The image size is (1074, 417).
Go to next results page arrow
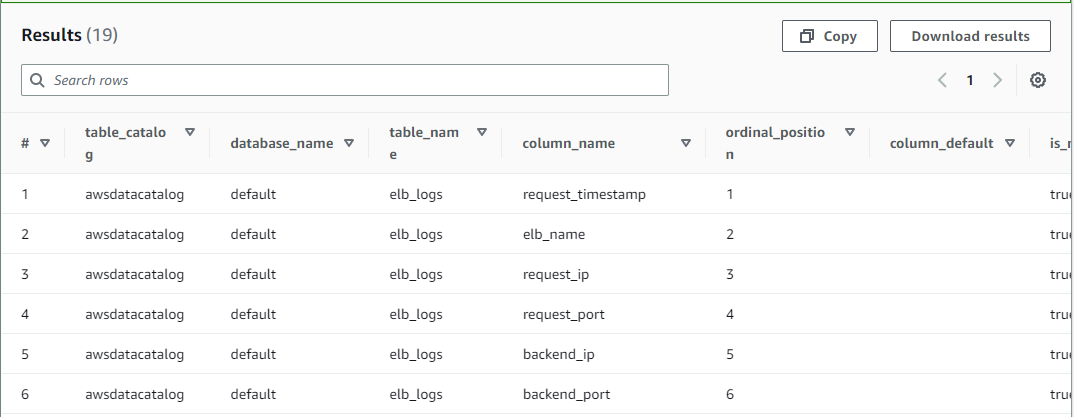997,80
